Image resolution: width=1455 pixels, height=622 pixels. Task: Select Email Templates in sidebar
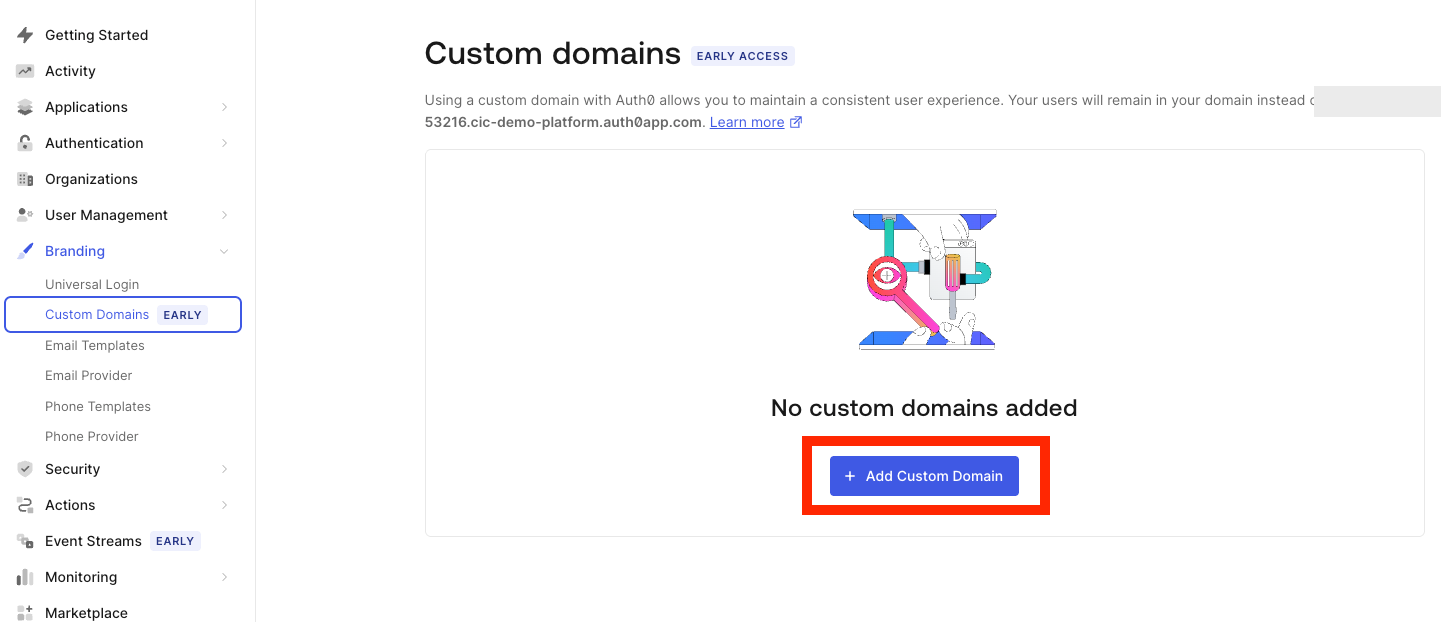coord(95,346)
